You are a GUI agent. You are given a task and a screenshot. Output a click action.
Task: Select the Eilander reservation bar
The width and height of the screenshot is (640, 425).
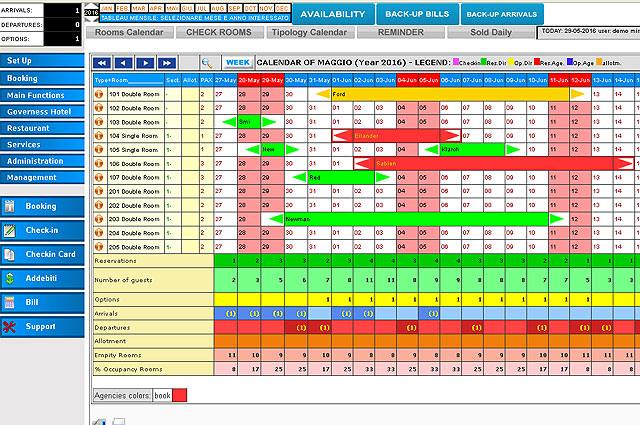[x=396, y=136]
